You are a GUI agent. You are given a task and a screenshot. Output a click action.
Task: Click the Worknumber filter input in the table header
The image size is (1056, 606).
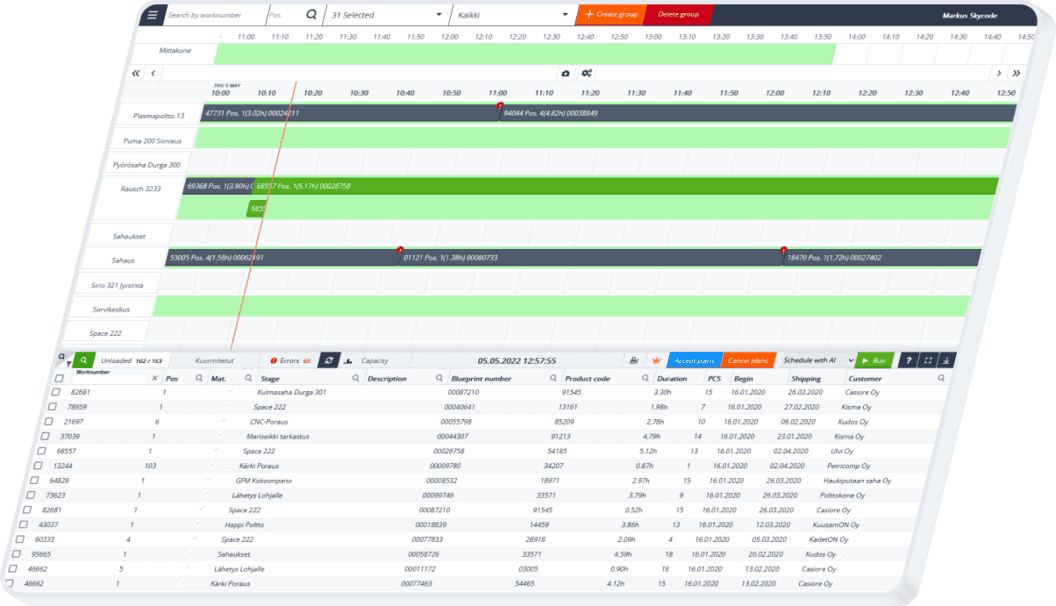point(108,379)
